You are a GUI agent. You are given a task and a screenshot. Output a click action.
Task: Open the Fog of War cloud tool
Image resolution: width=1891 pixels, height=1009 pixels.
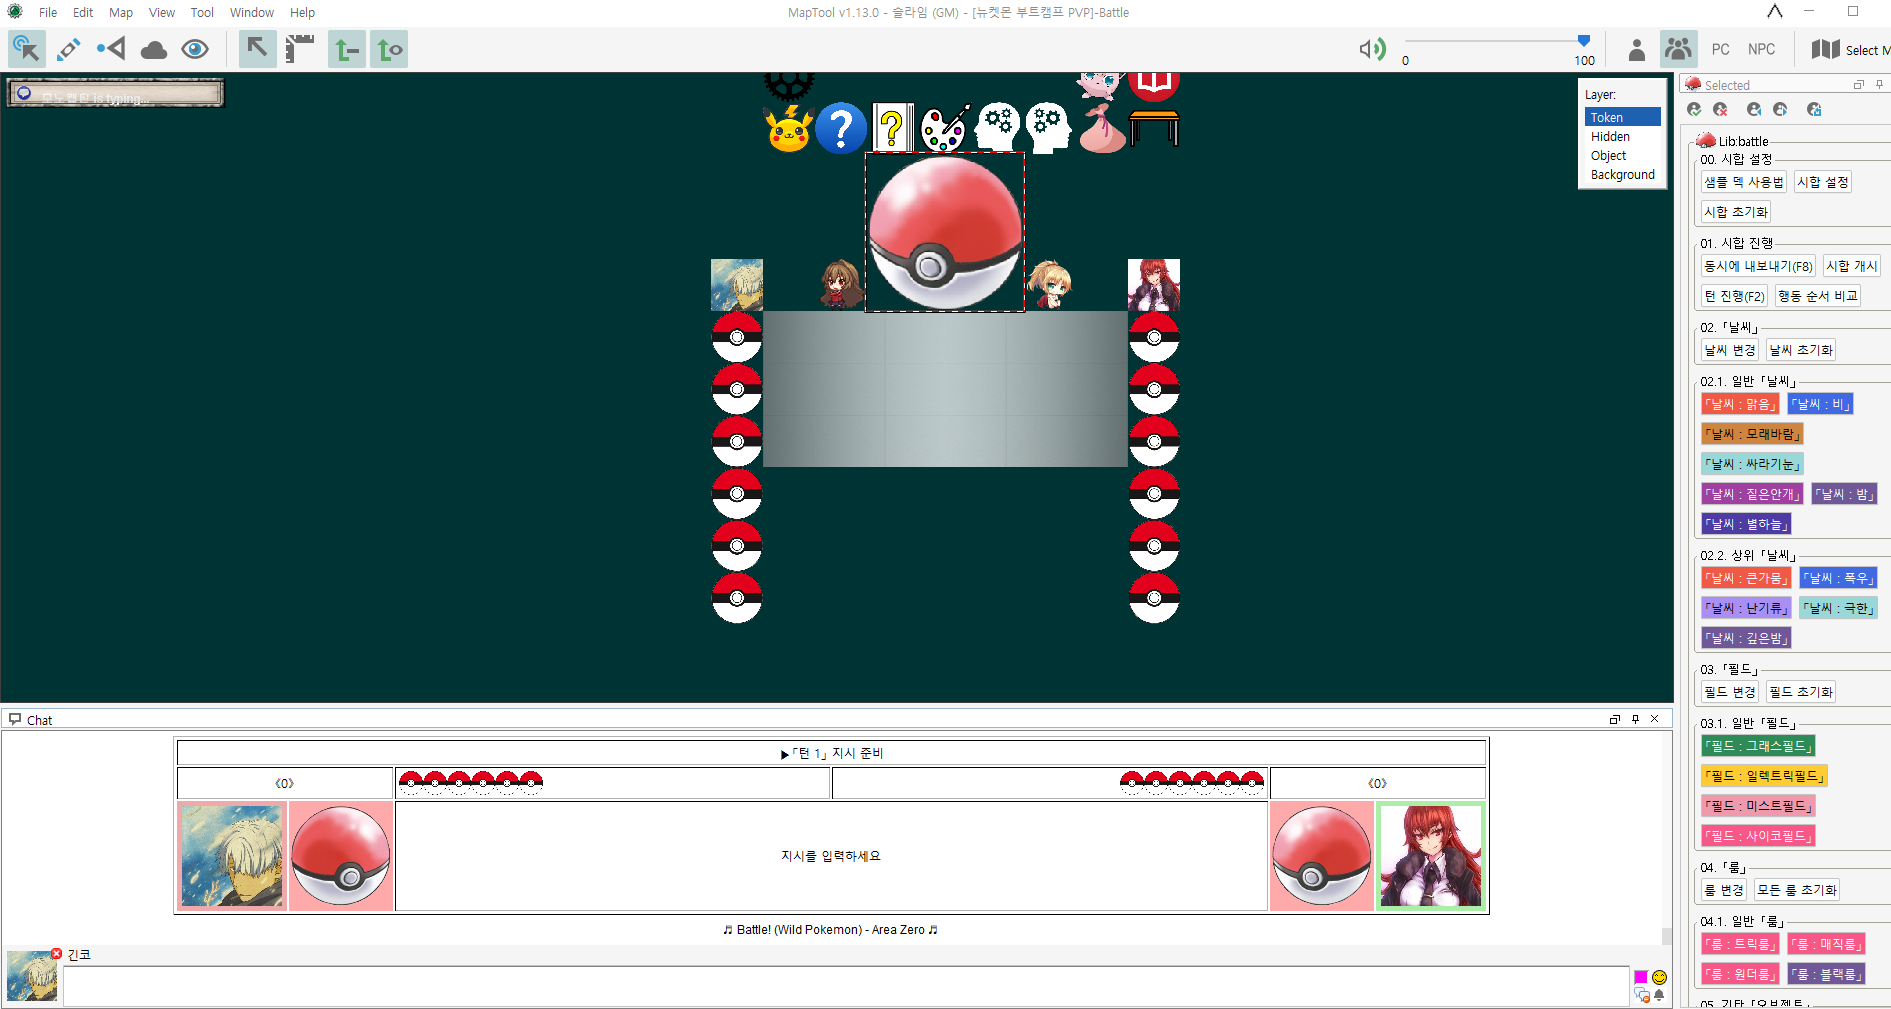click(153, 49)
